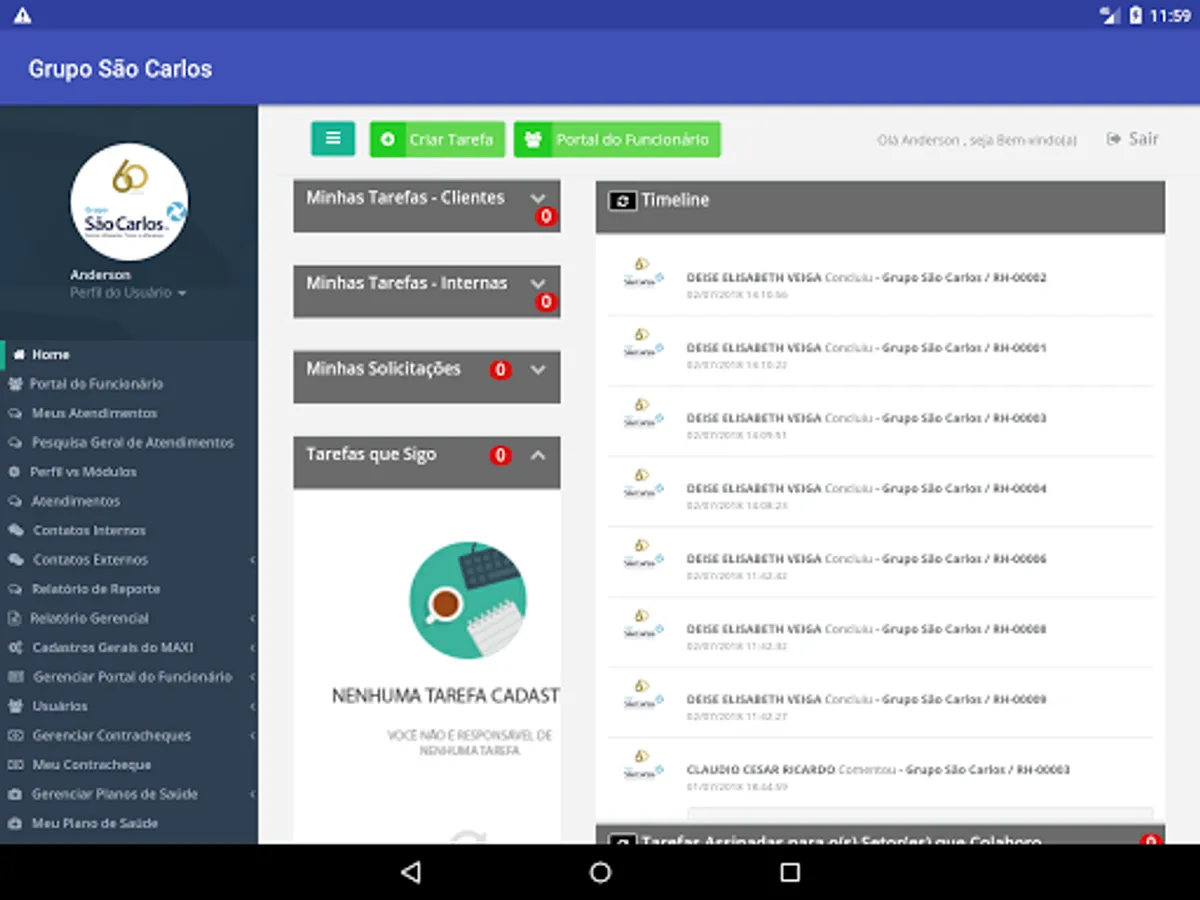Open Contatos Externos sidebar item
Screen dimensions: 1200x900
coord(129,560)
